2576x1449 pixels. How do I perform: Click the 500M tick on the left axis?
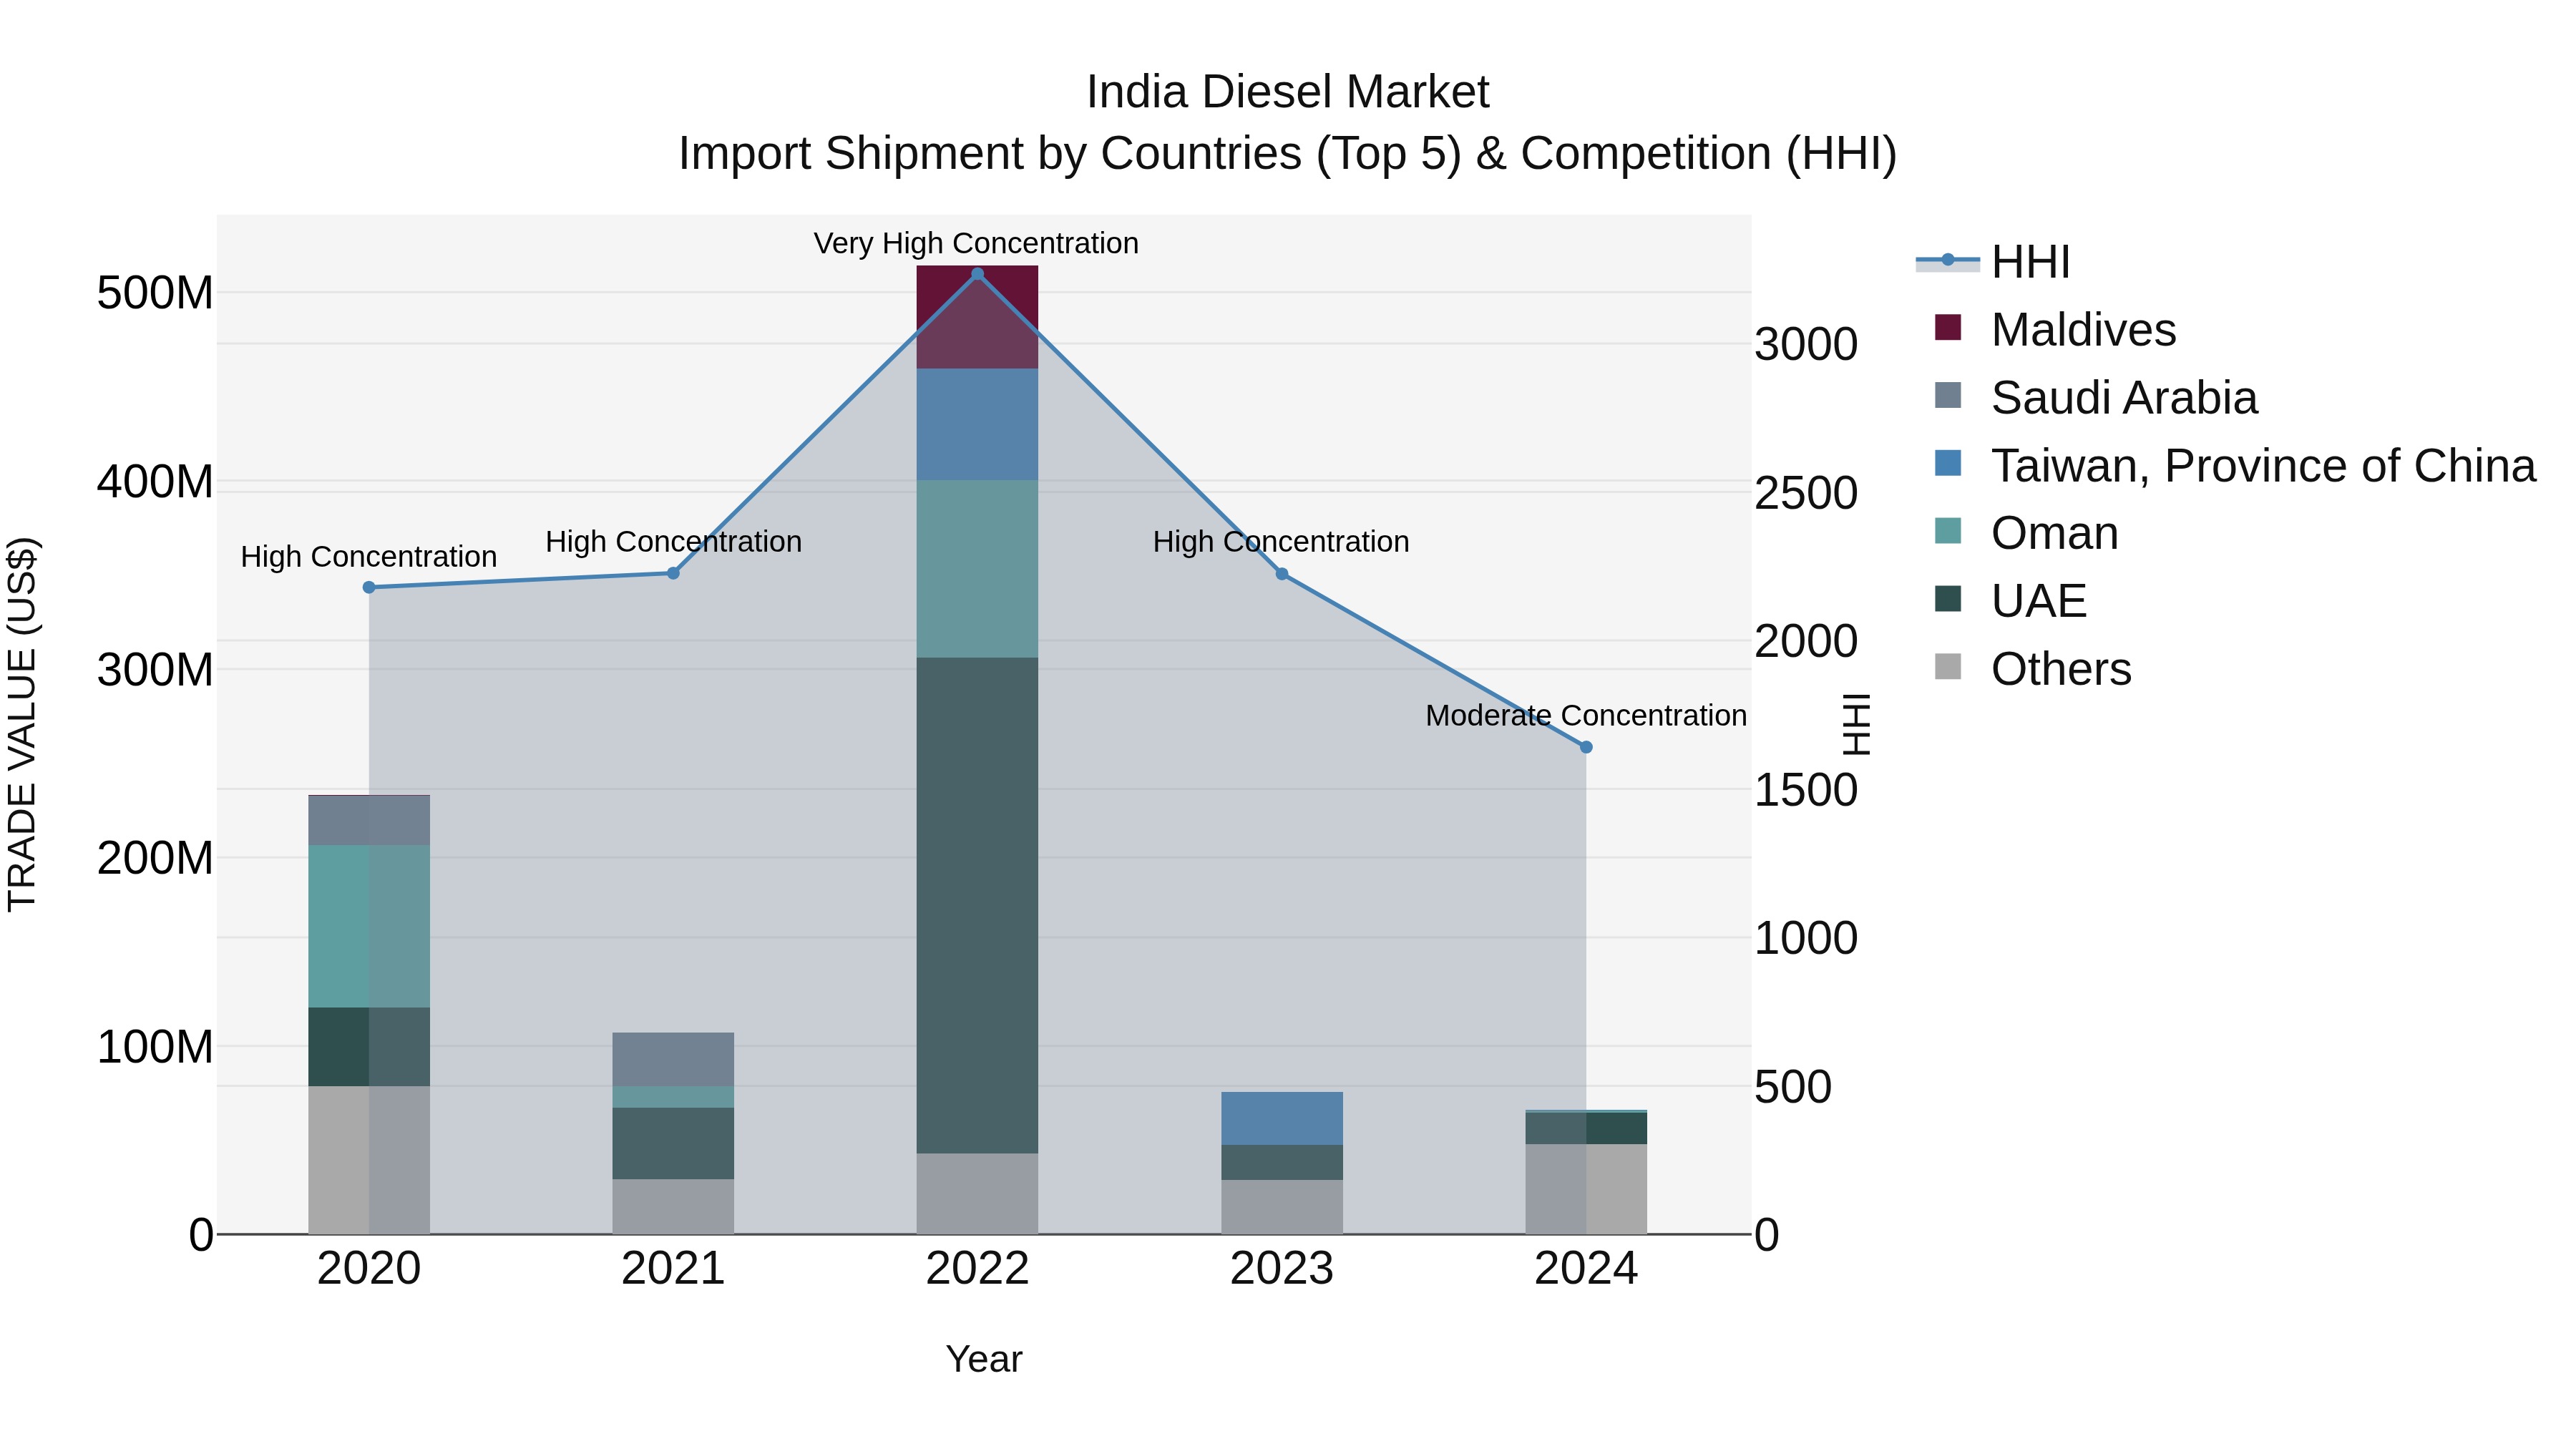(155, 293)
